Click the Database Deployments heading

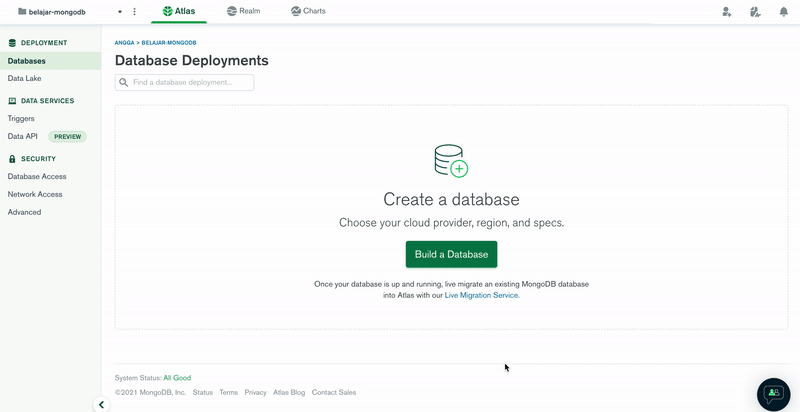(192, 61)
